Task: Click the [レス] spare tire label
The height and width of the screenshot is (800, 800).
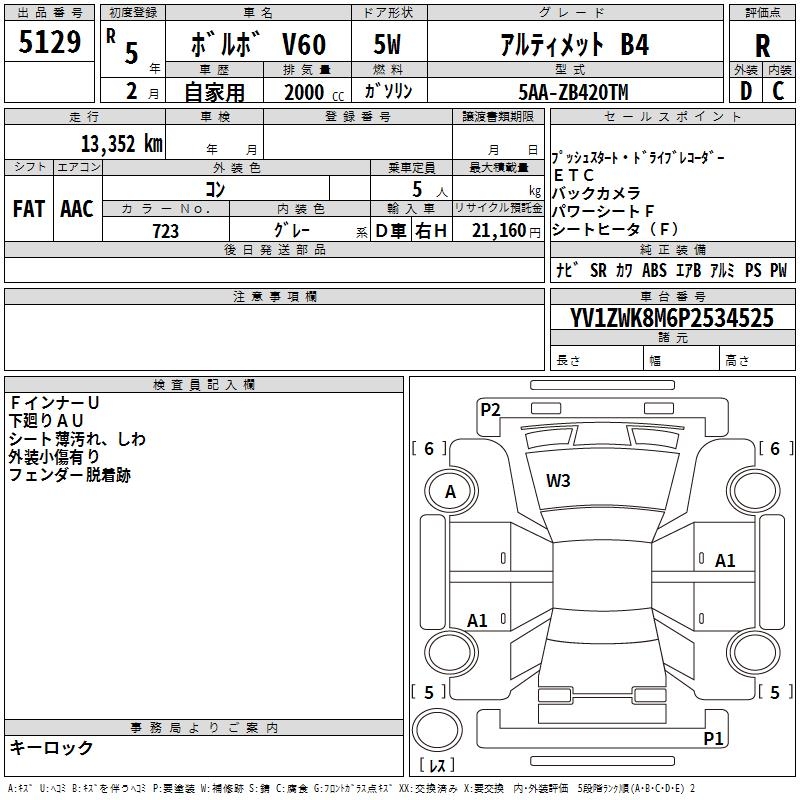Action: tap(436, 765)
